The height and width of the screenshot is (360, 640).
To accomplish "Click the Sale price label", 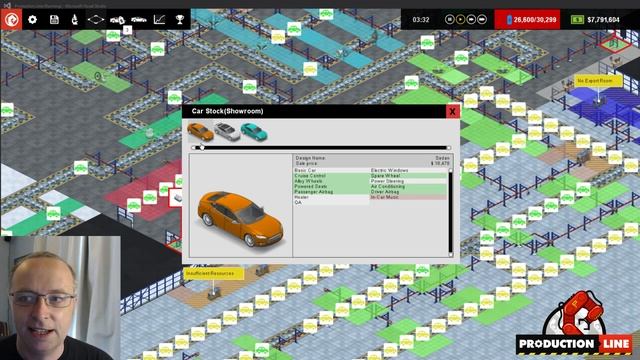I will [x=306, y=163].
